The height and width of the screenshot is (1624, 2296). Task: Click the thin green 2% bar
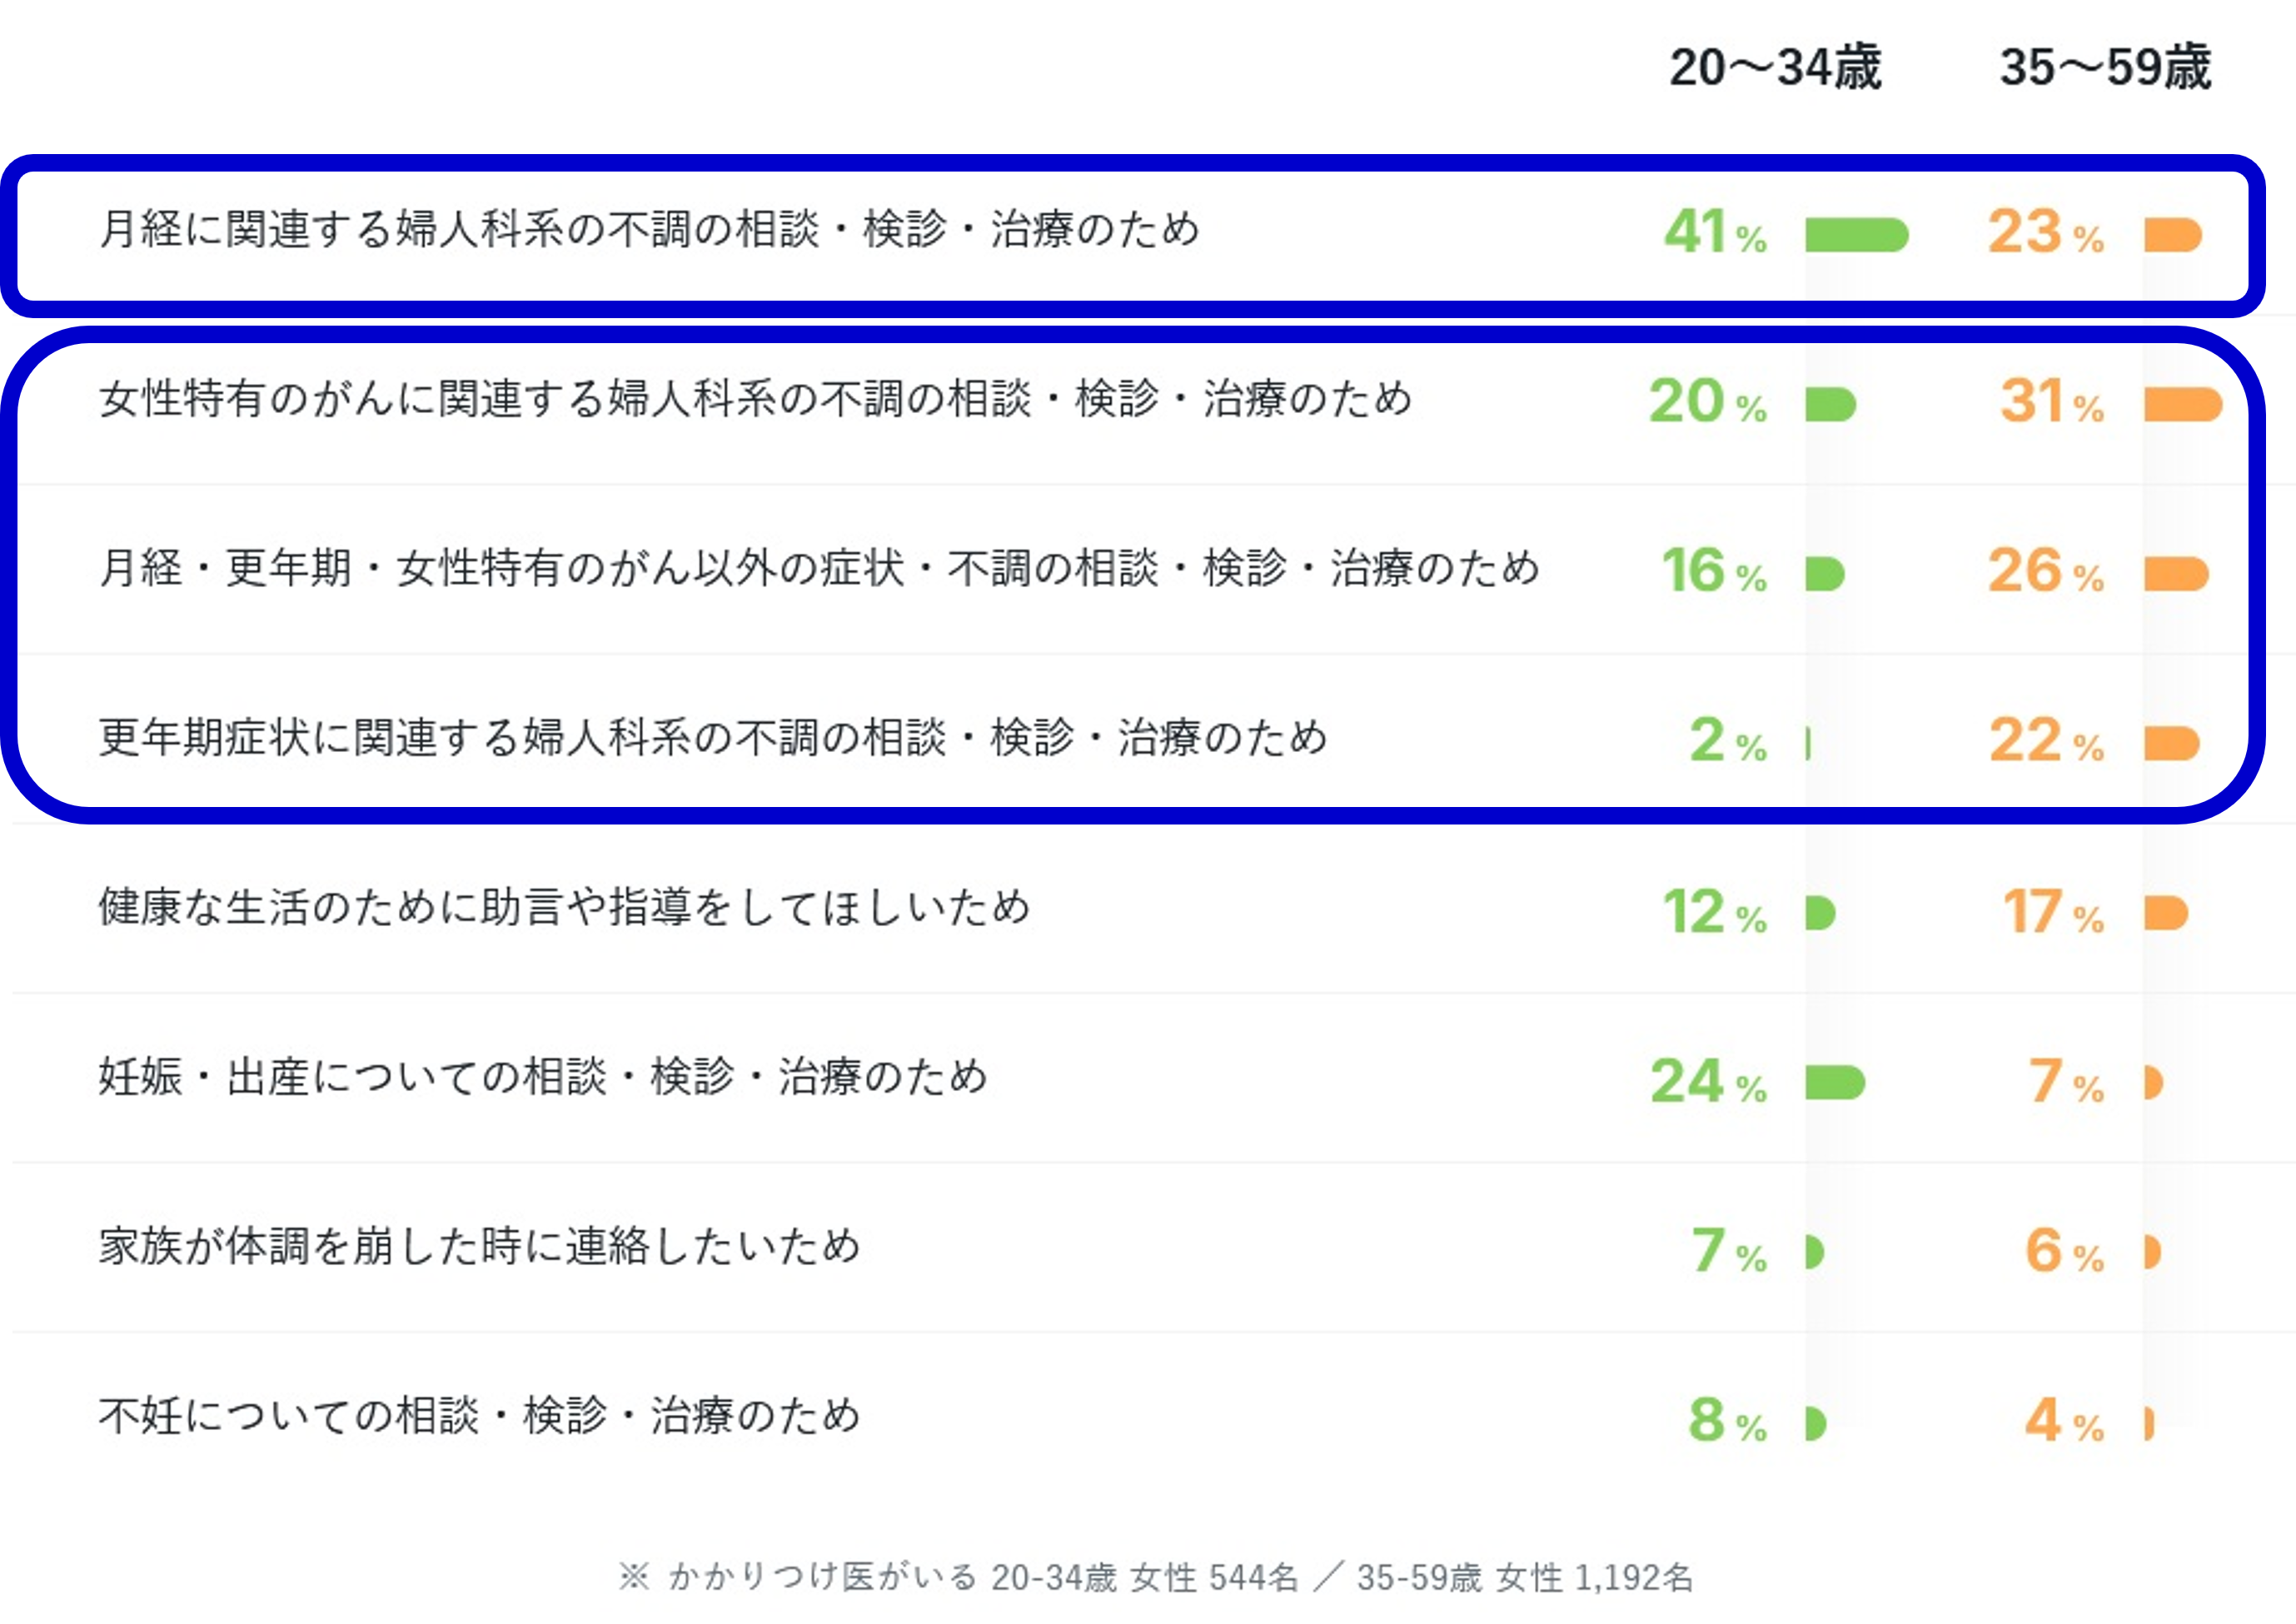[1808, 744]
